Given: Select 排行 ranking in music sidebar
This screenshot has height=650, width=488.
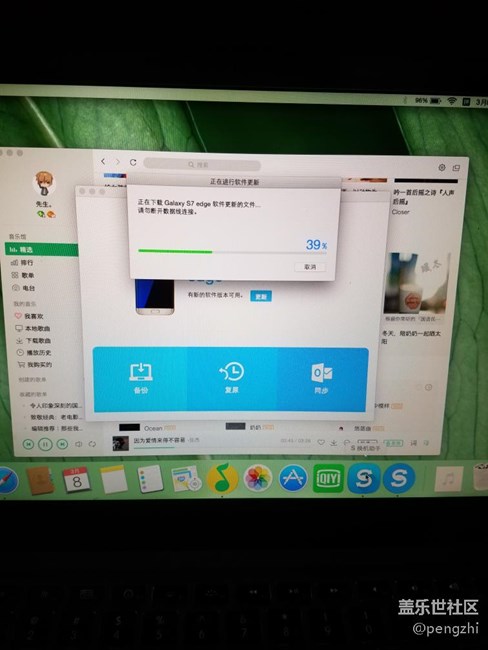Looking at the screenshot, I should tap(22, 262).
